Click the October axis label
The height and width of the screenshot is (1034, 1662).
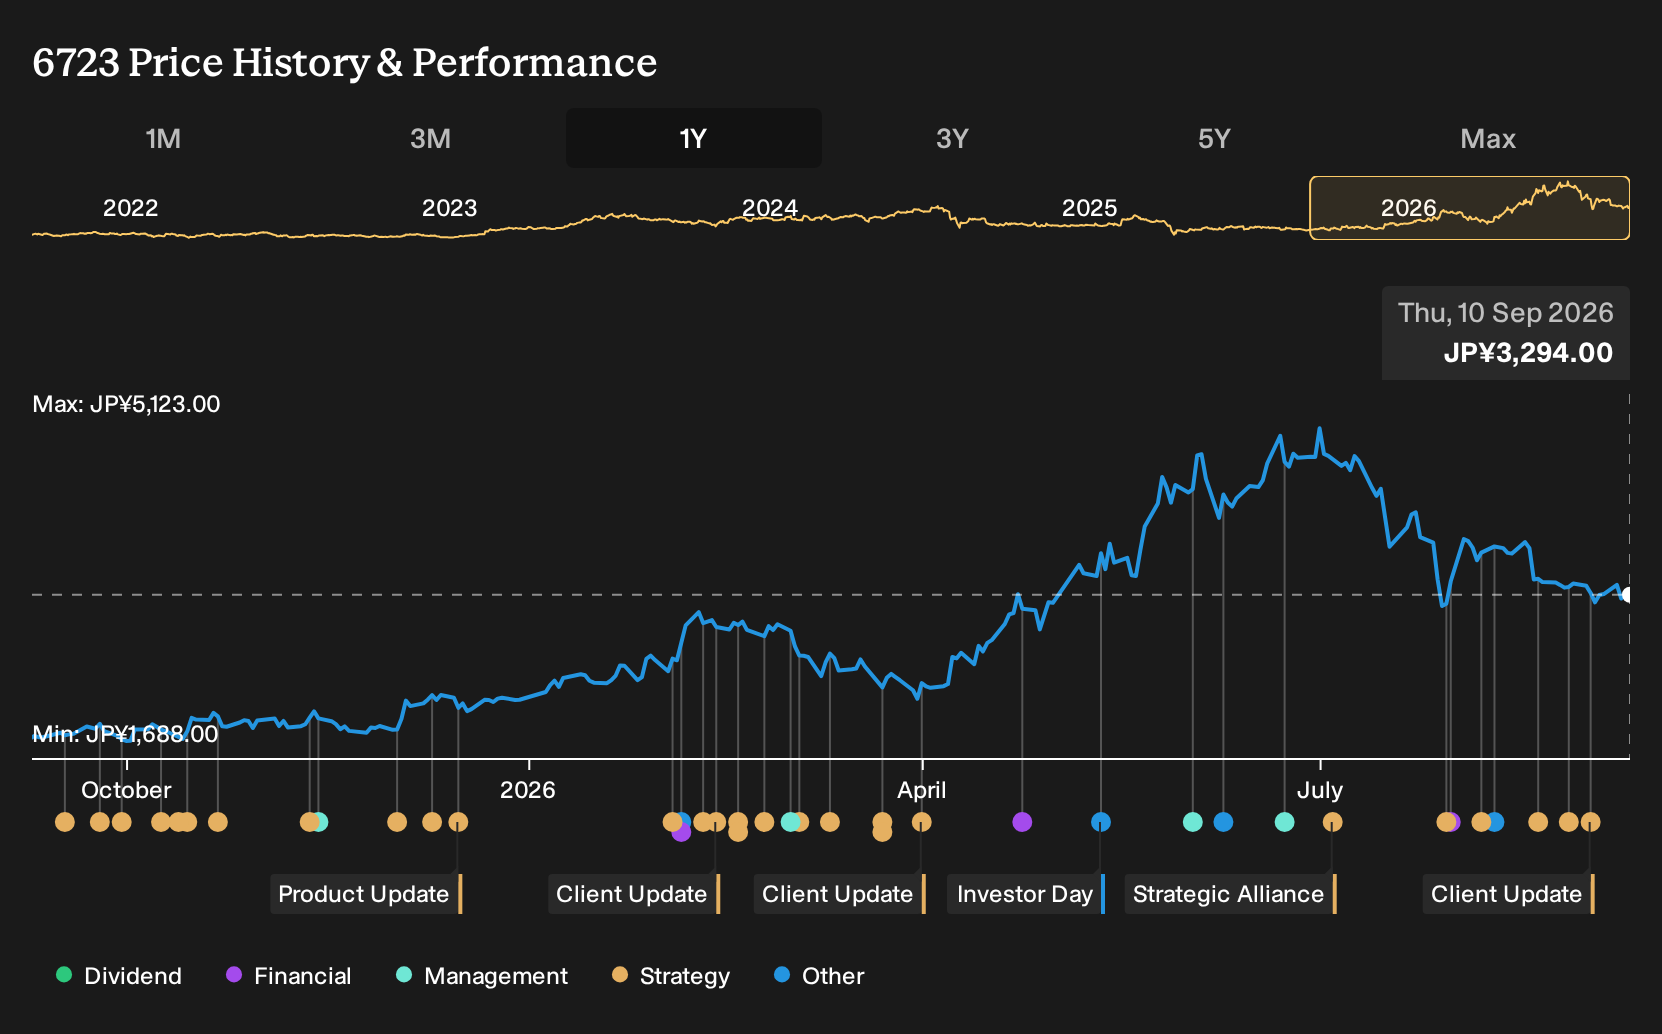(x=126, y=790)
